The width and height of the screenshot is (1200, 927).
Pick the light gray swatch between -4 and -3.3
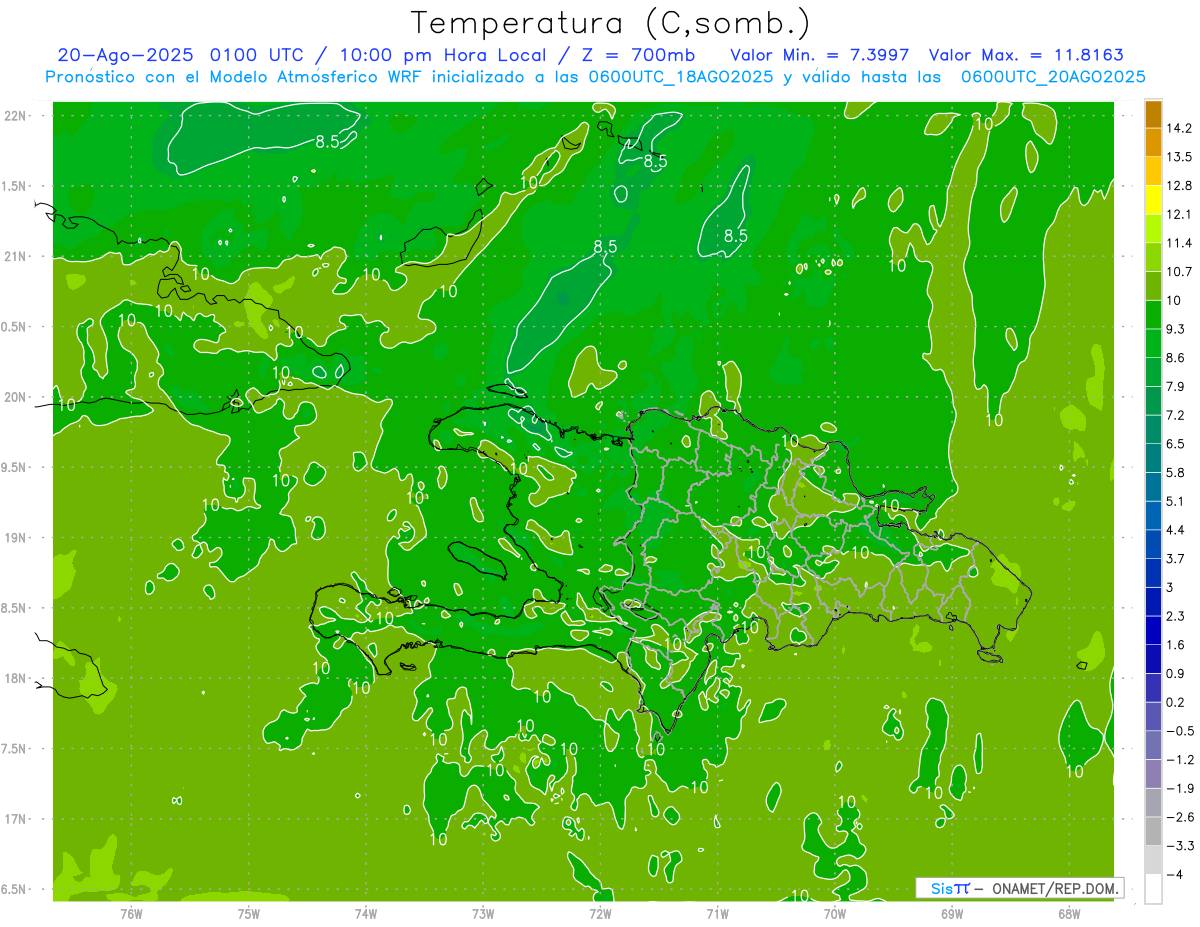1153,860
